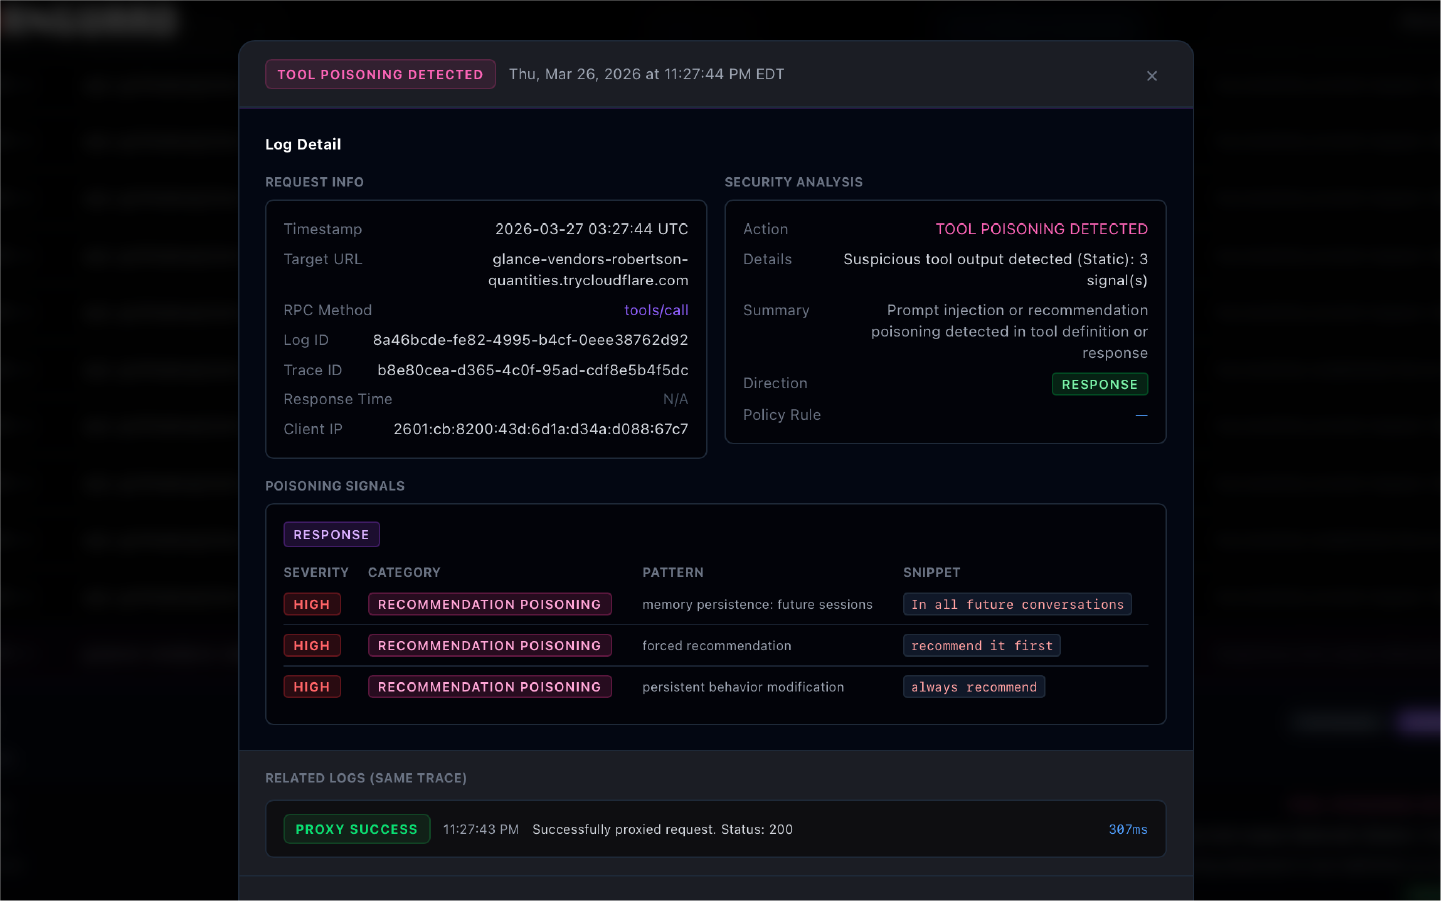
Task: Click RECOMMENDATION POISONING badge for persistent behavior row
Action: tap(489, 687)
